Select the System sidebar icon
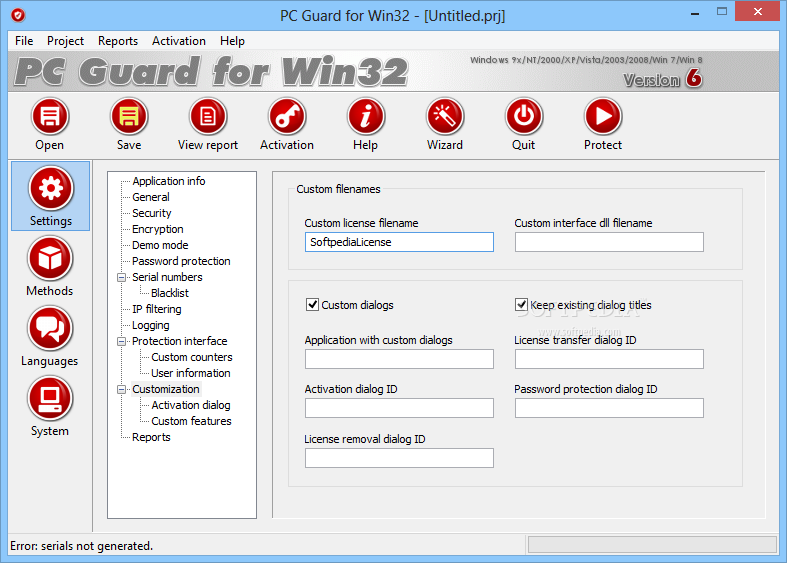The height and width of the screenshot is (563, 787). pyautogui.click(x=50, y=398)
